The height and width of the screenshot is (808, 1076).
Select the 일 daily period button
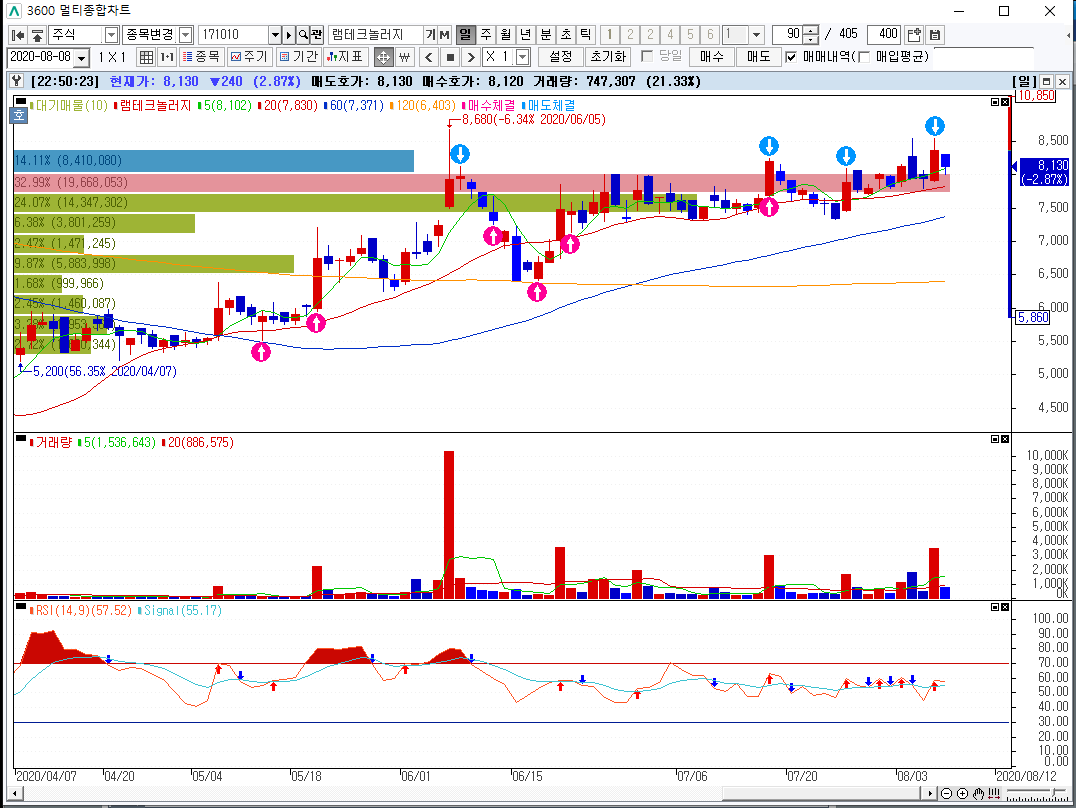(465, 34)
